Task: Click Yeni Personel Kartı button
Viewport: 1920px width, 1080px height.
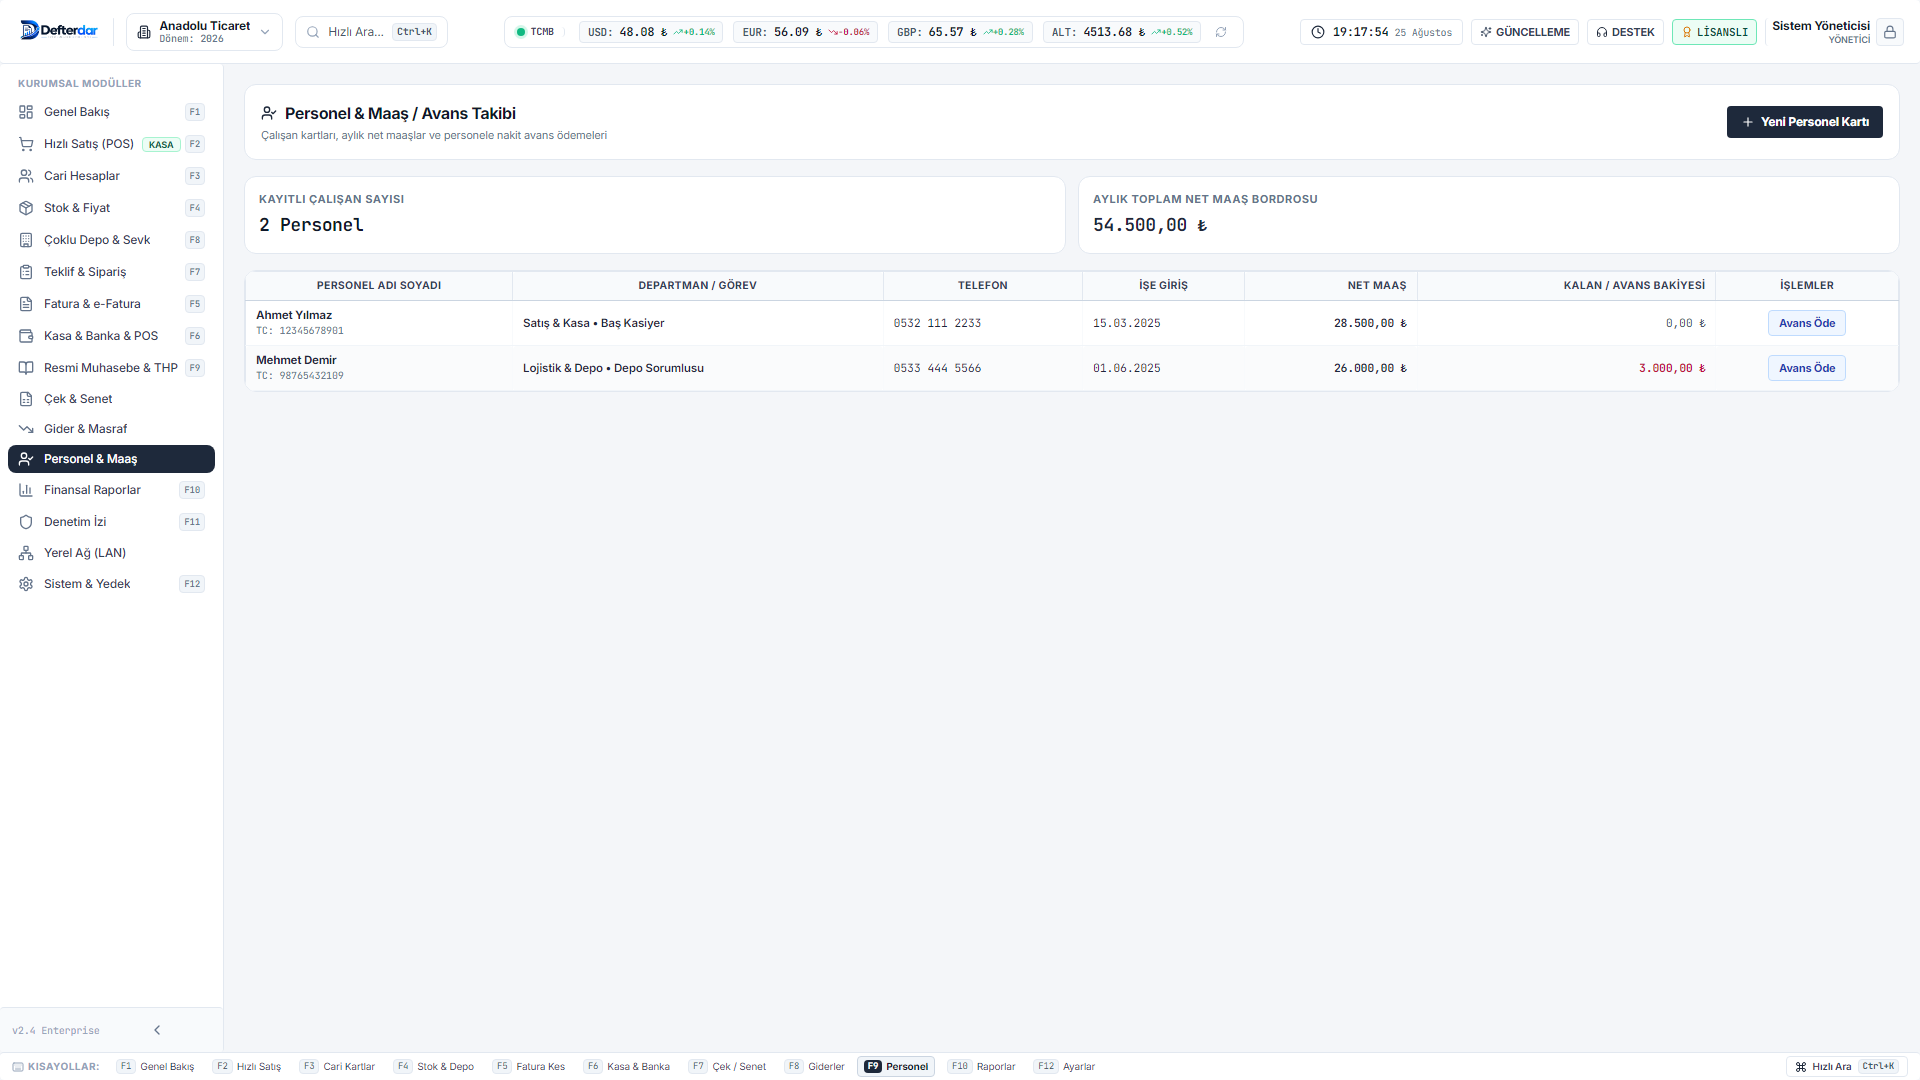Action: coord(1804,122)
